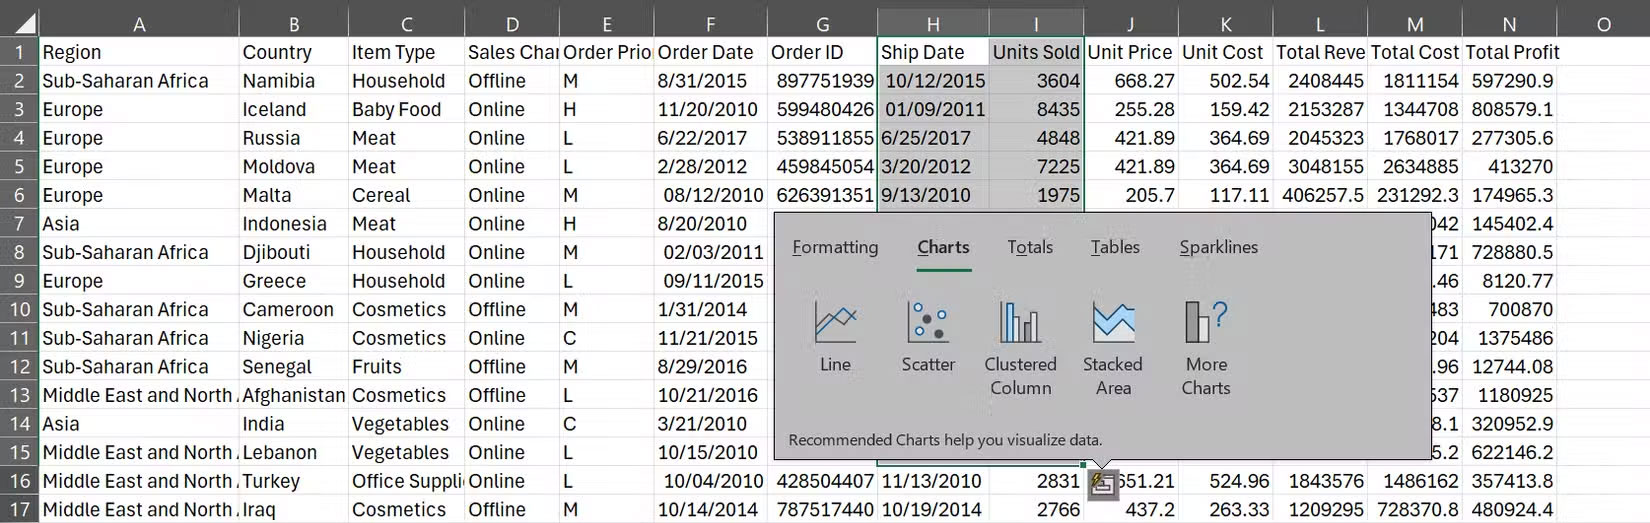Select cell containing Namibia
1650x523 pixels.
[293, 81]
